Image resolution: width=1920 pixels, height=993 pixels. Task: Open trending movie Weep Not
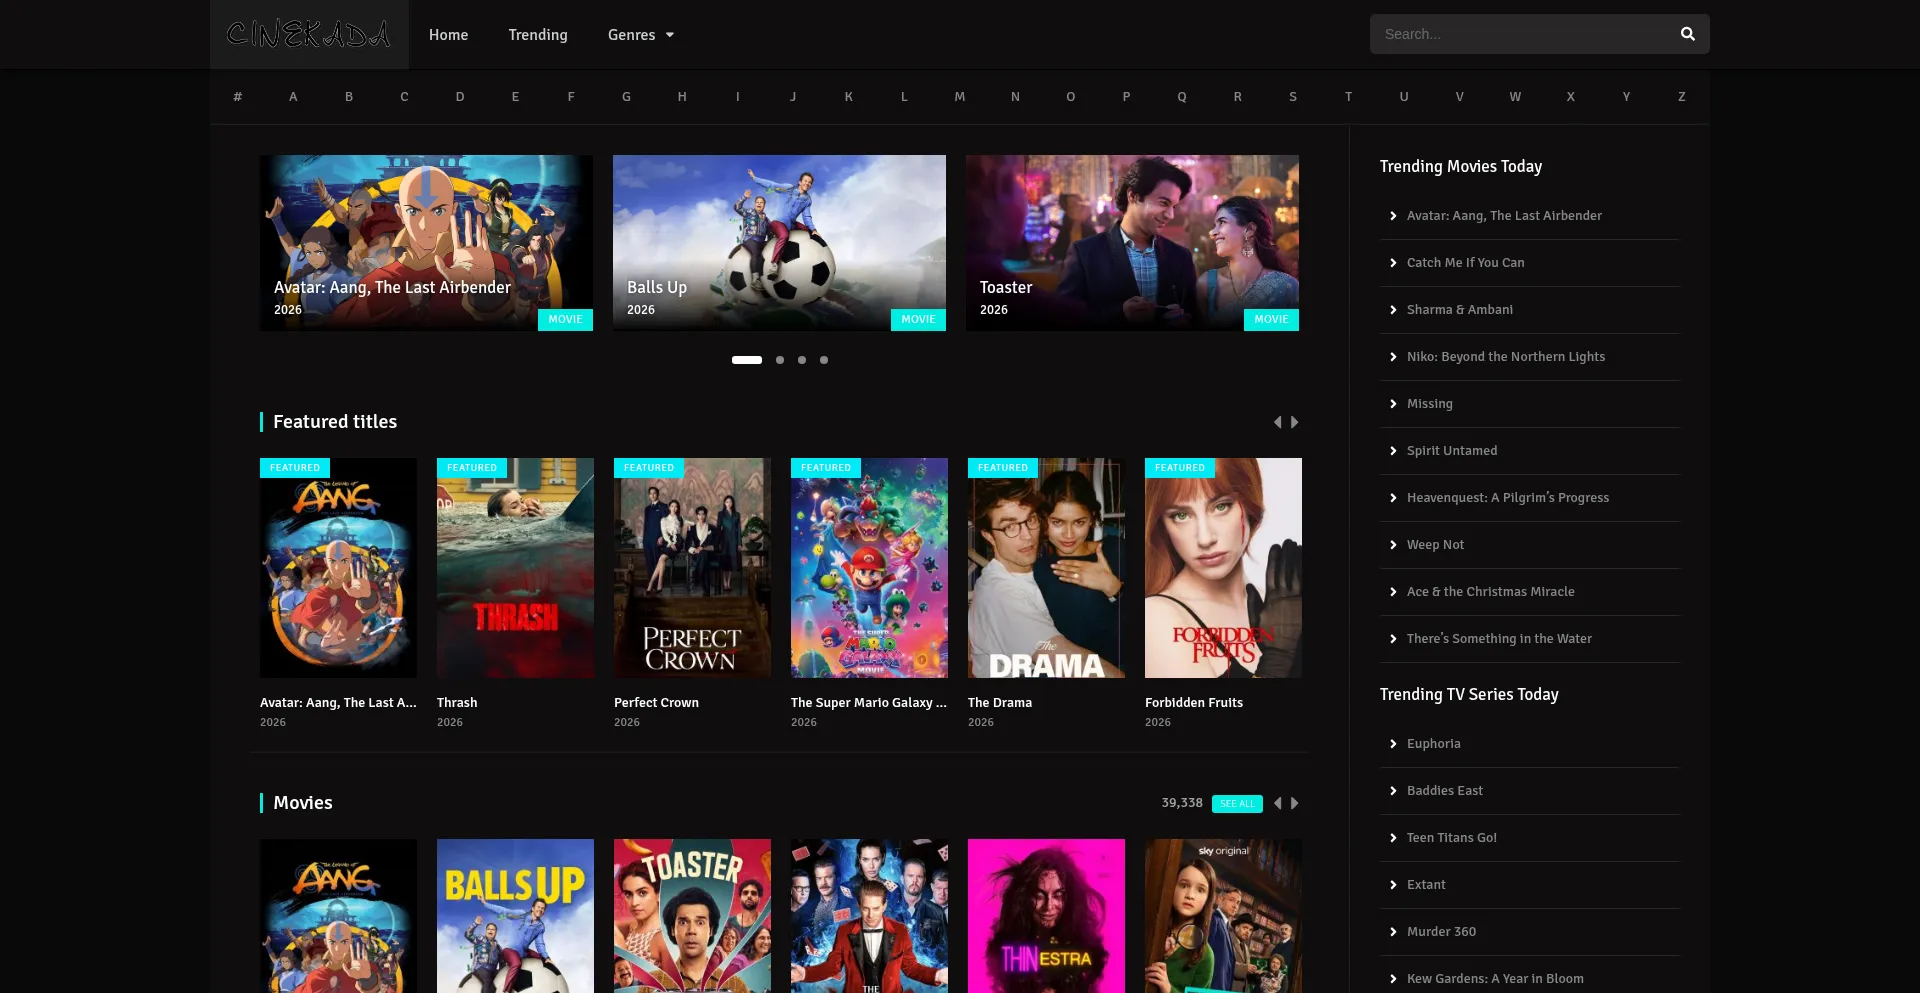point(1435,545)
